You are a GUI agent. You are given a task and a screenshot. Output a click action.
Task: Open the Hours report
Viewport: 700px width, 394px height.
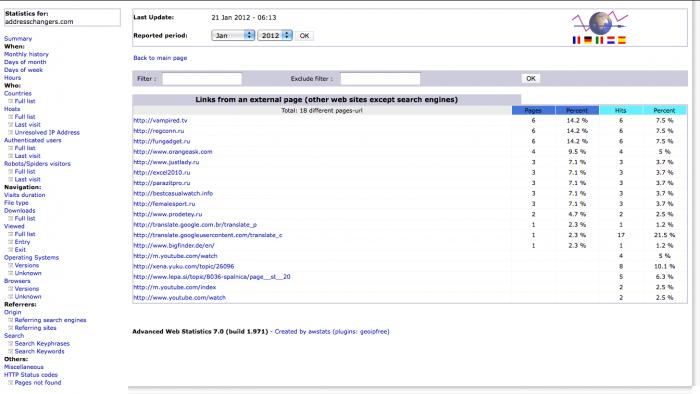pyautogui.click(x=12, y=78)
